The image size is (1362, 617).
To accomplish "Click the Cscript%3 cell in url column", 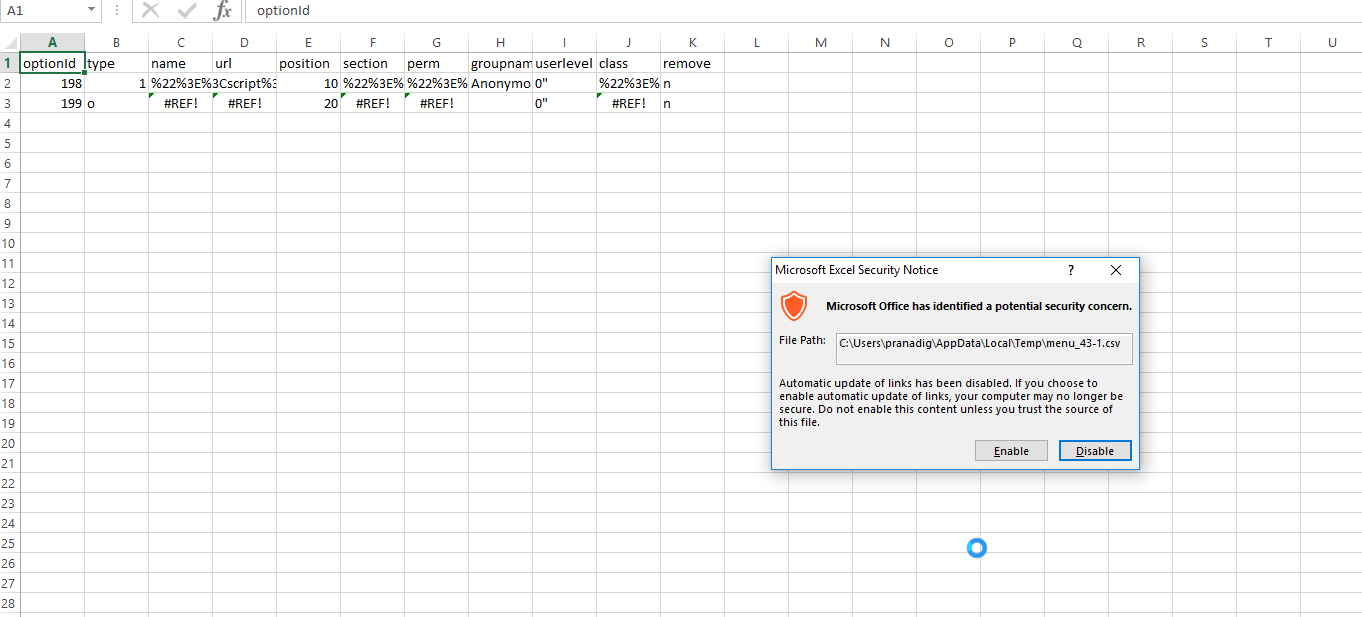I will coord(244,83).
